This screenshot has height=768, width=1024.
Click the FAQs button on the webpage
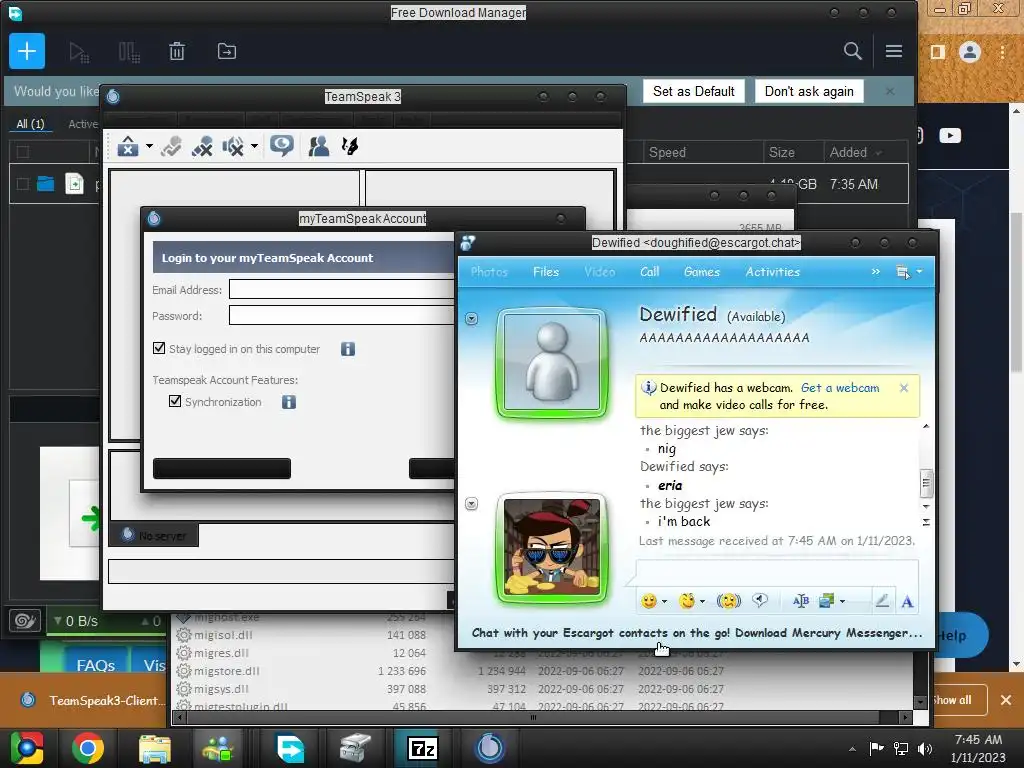[x=95, y=665]
